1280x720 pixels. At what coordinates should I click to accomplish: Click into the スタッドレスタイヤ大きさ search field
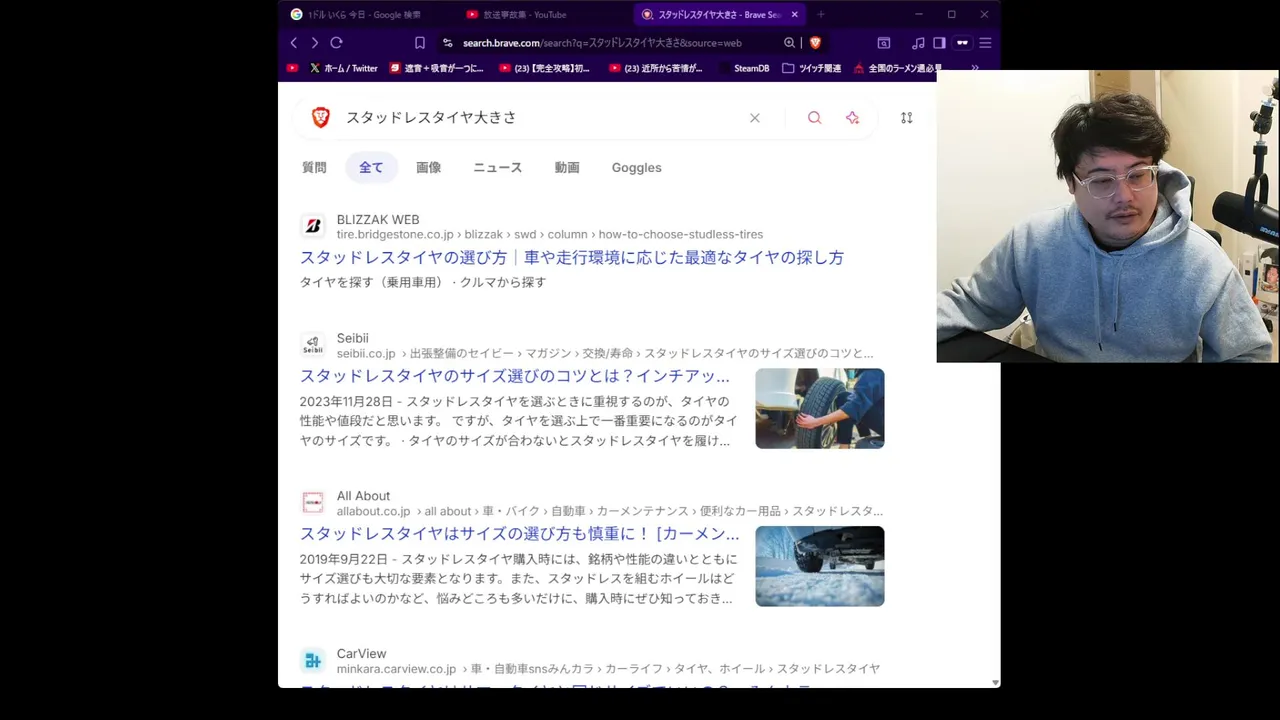pos(540,117)
